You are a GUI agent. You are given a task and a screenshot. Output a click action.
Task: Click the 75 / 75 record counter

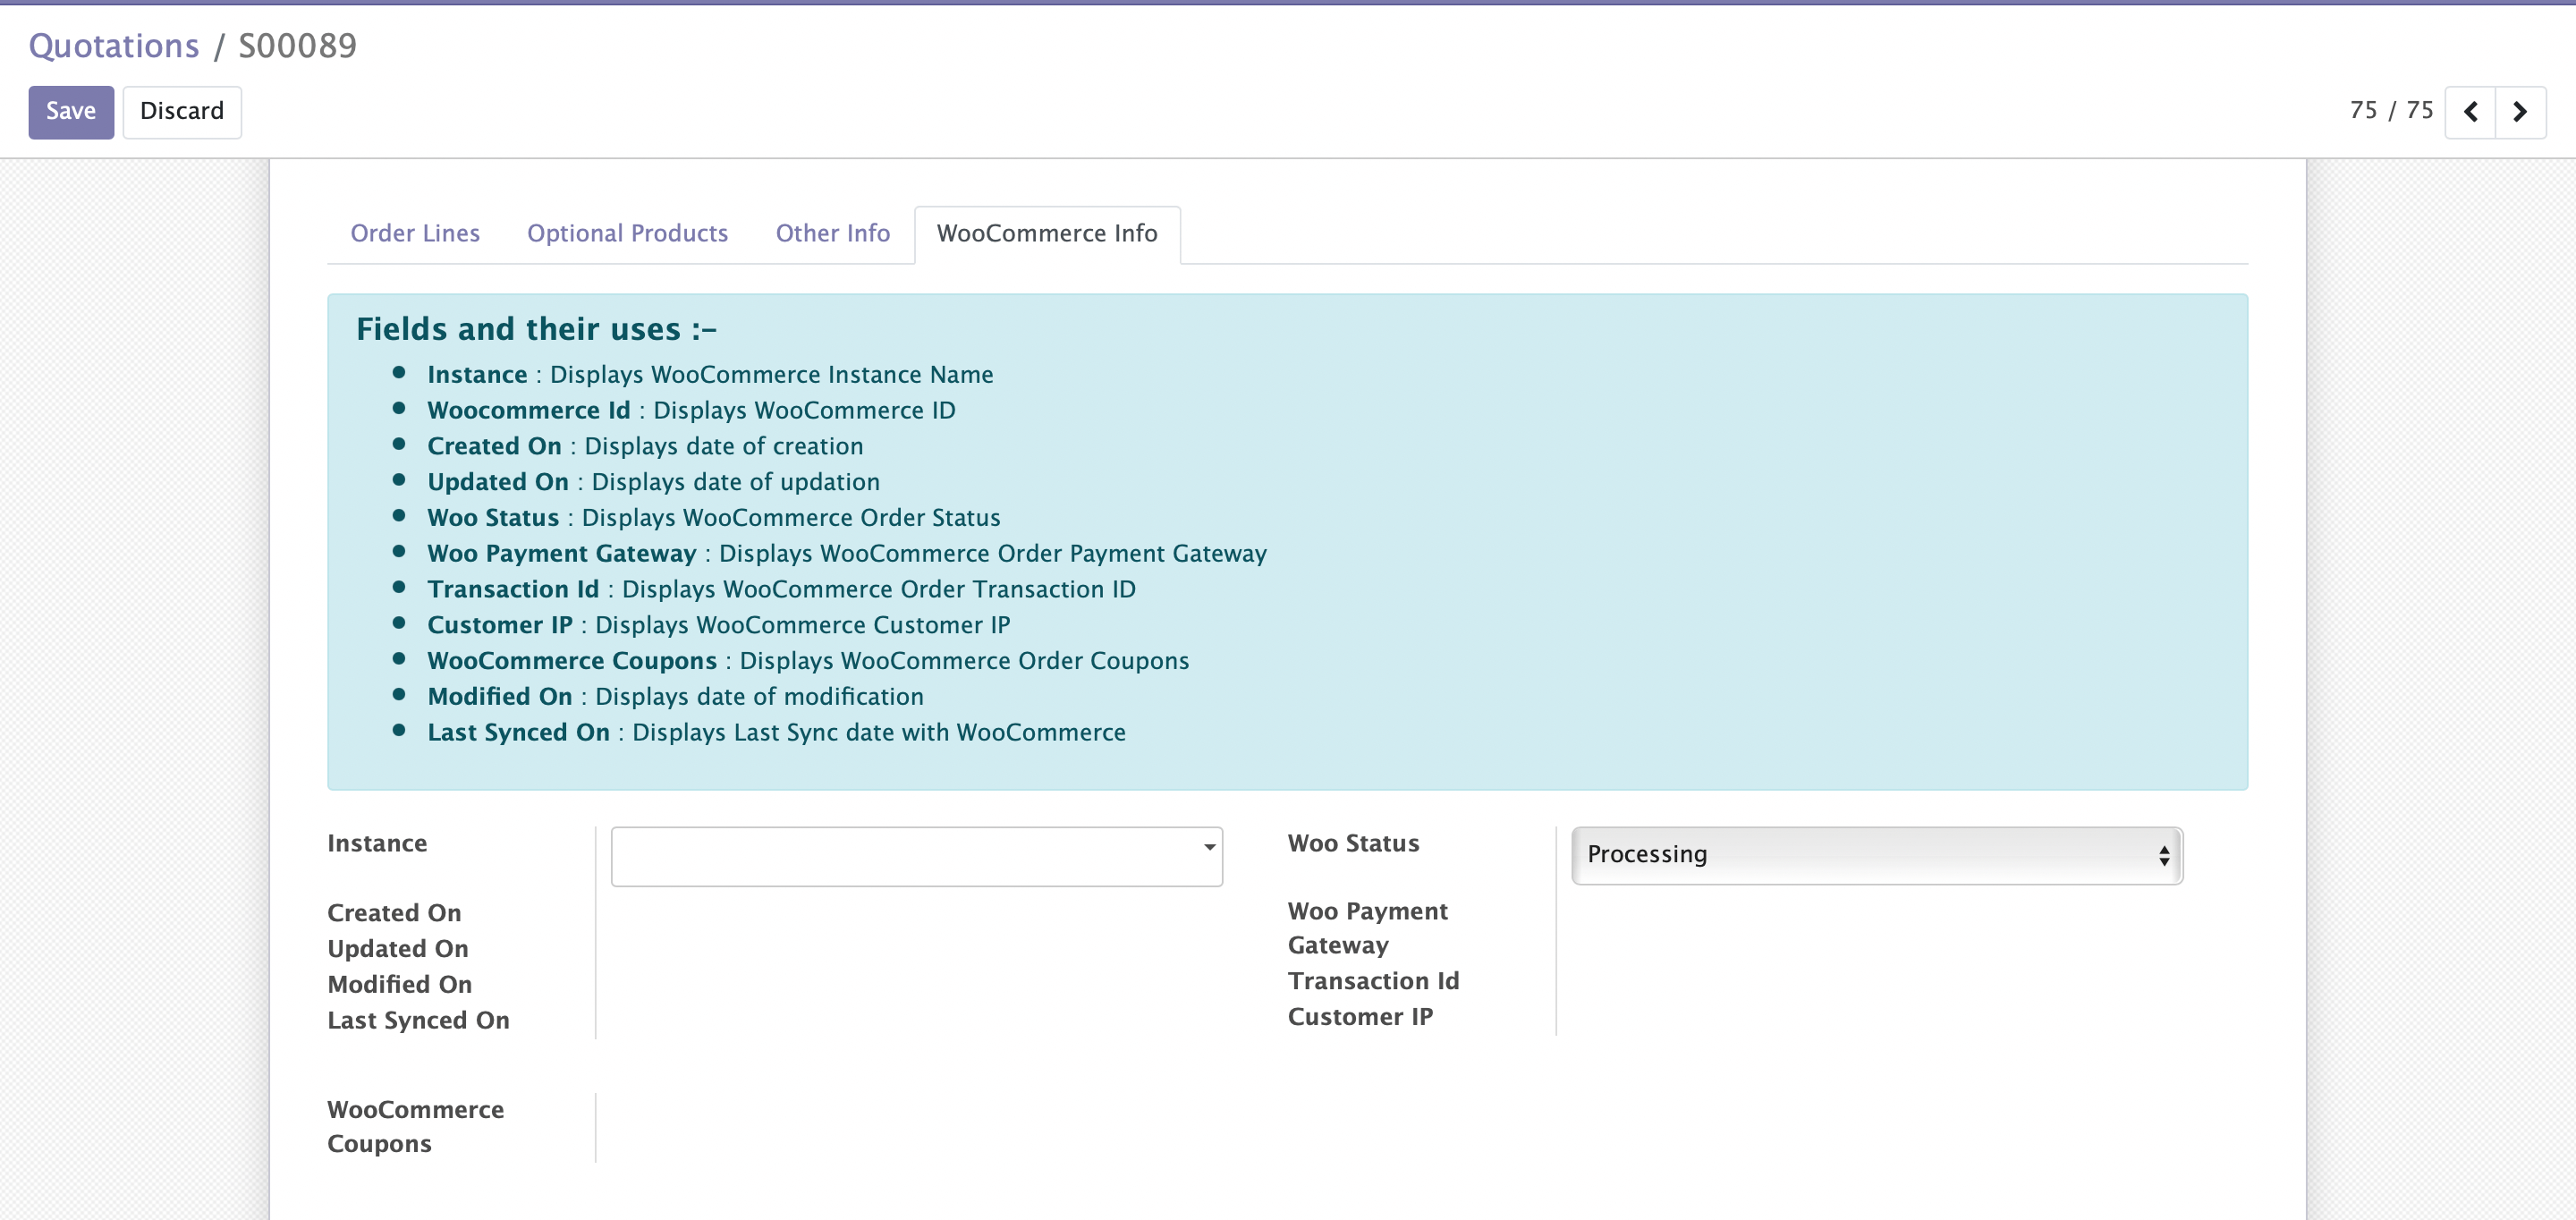(2392, 110)
